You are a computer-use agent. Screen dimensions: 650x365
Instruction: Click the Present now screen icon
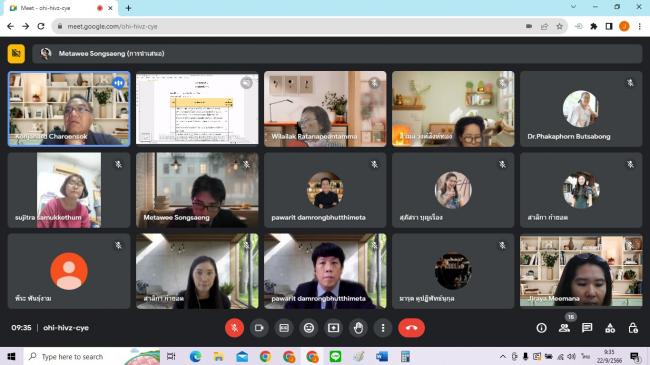click(x=333, y=328)
